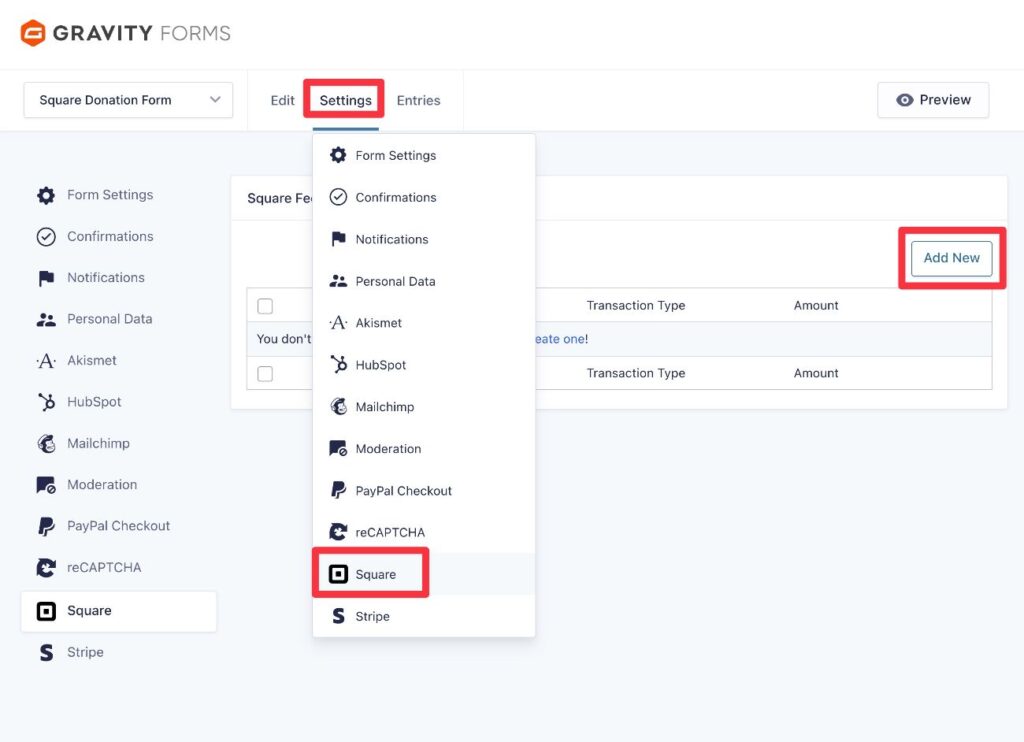The image size is (1024, 742).
Task: Switch to the Edit tab
Action: tap(282, 101)
